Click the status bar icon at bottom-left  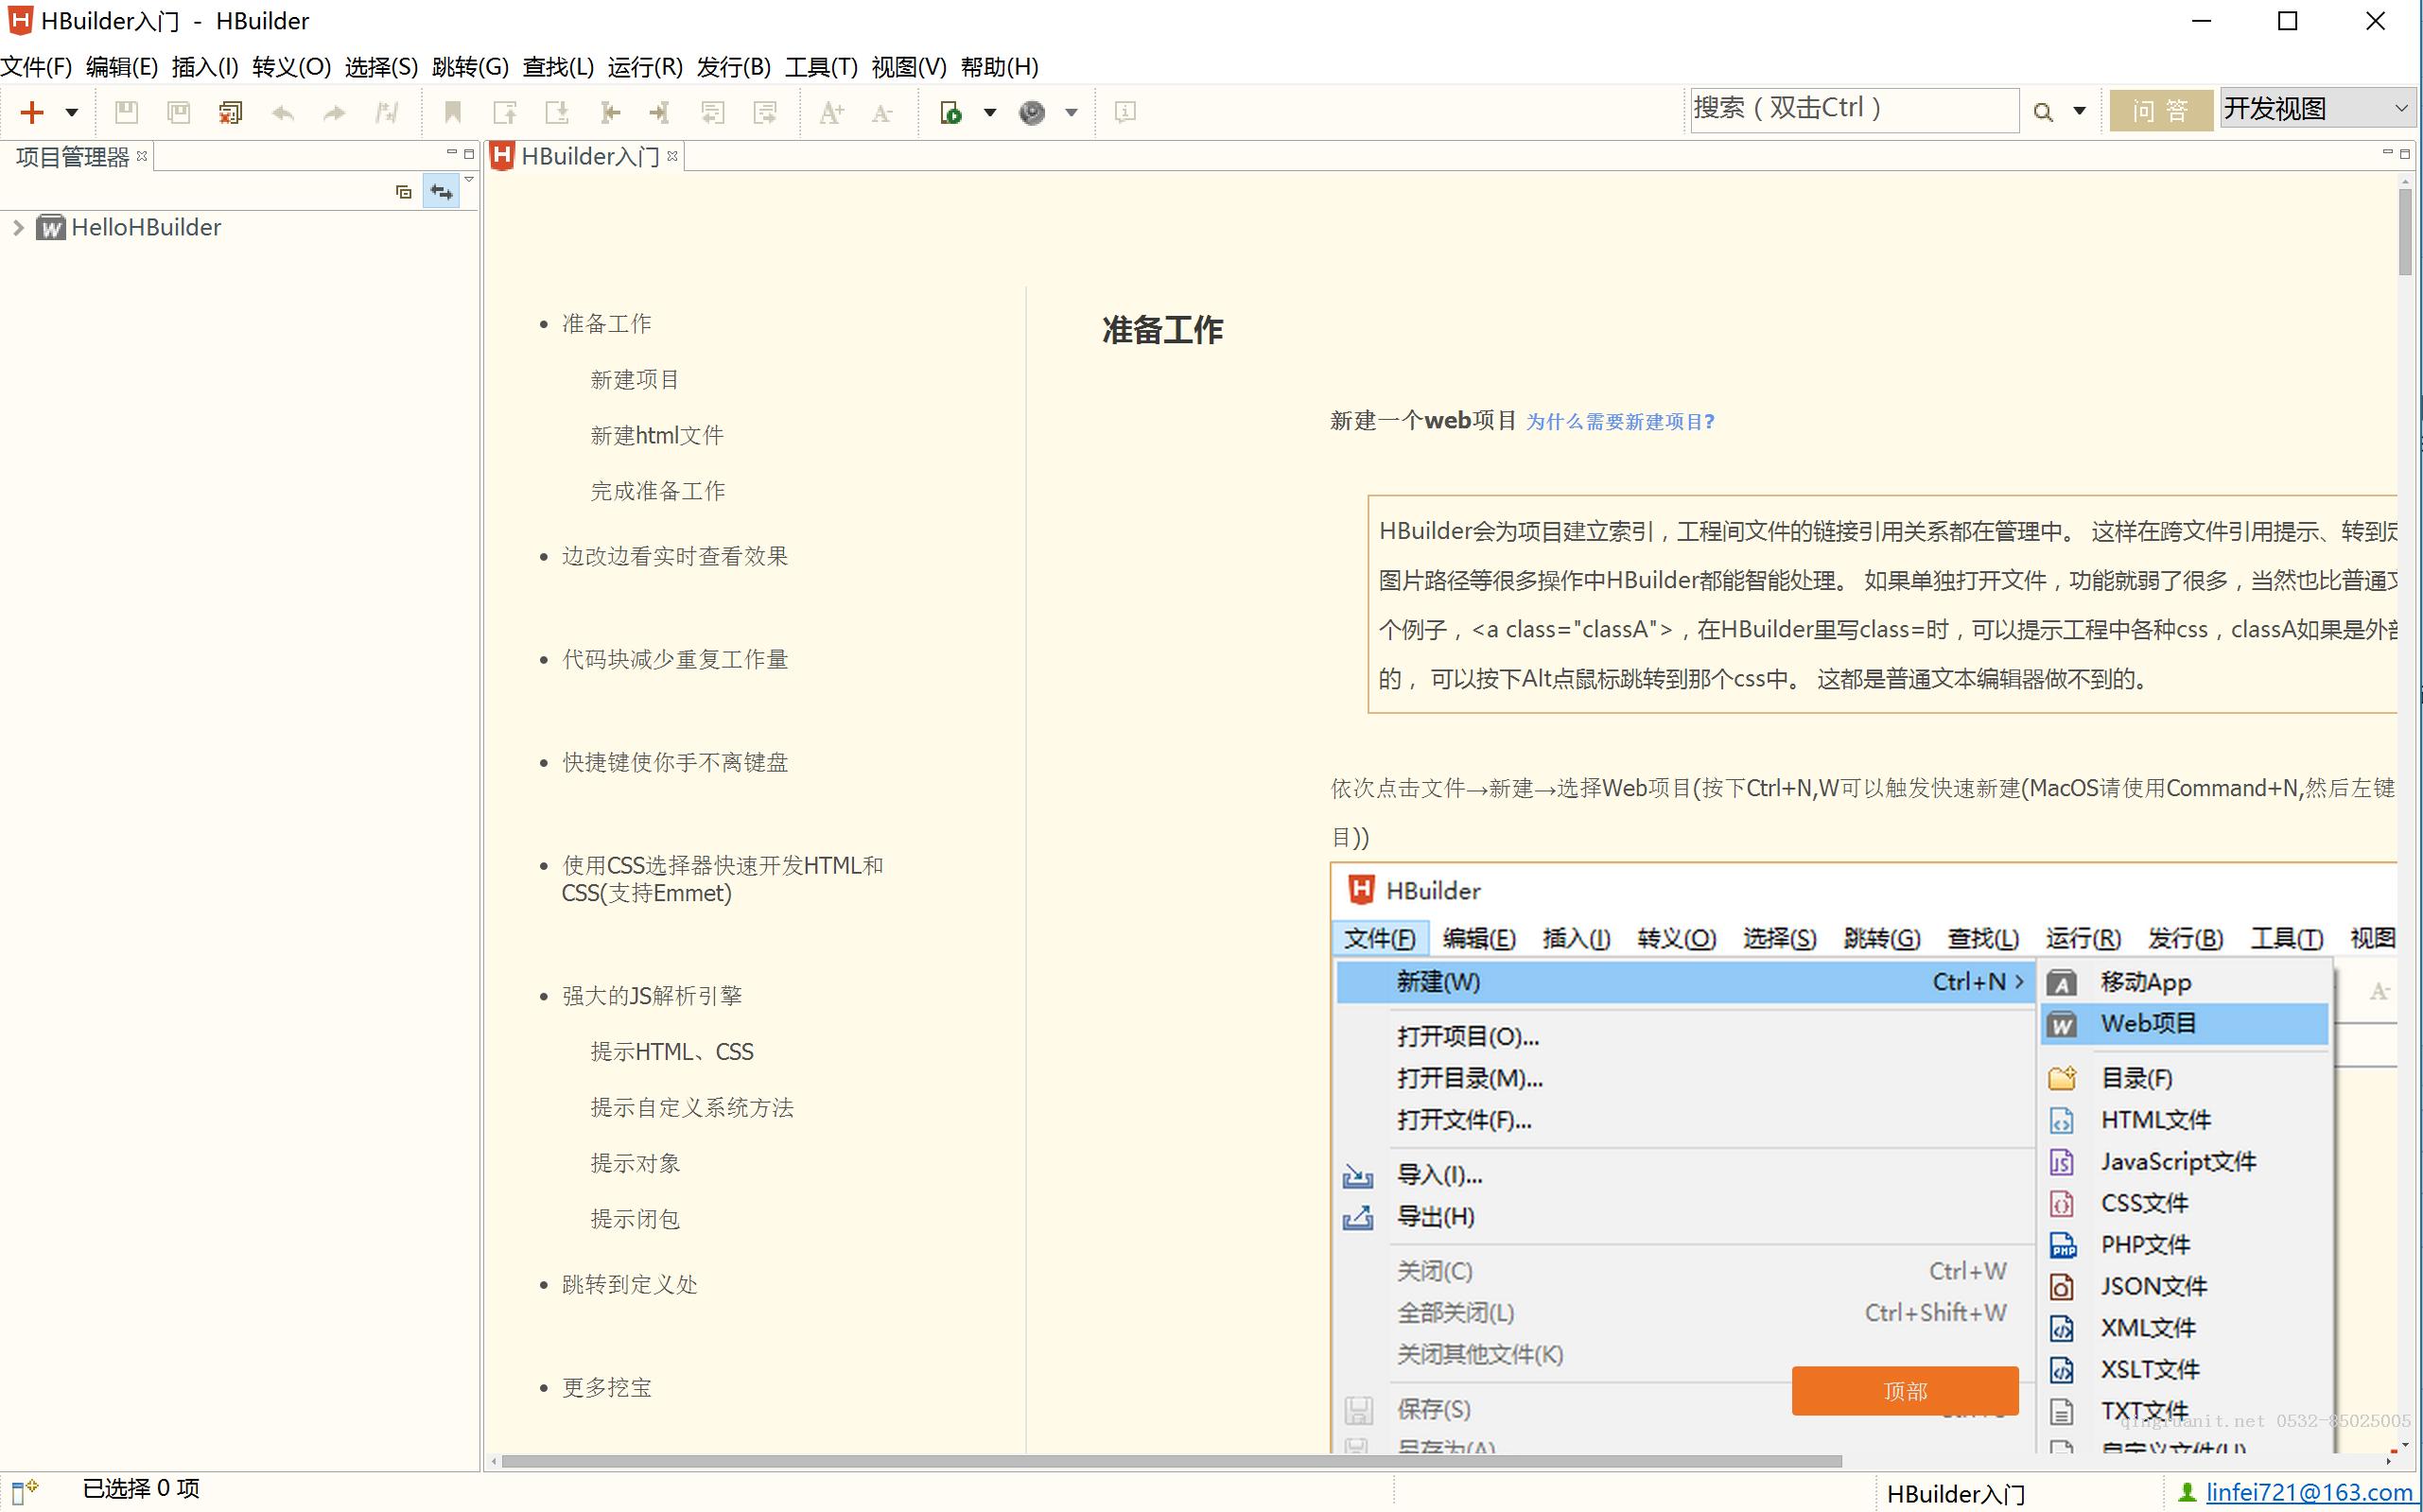tap(24, 1490)
